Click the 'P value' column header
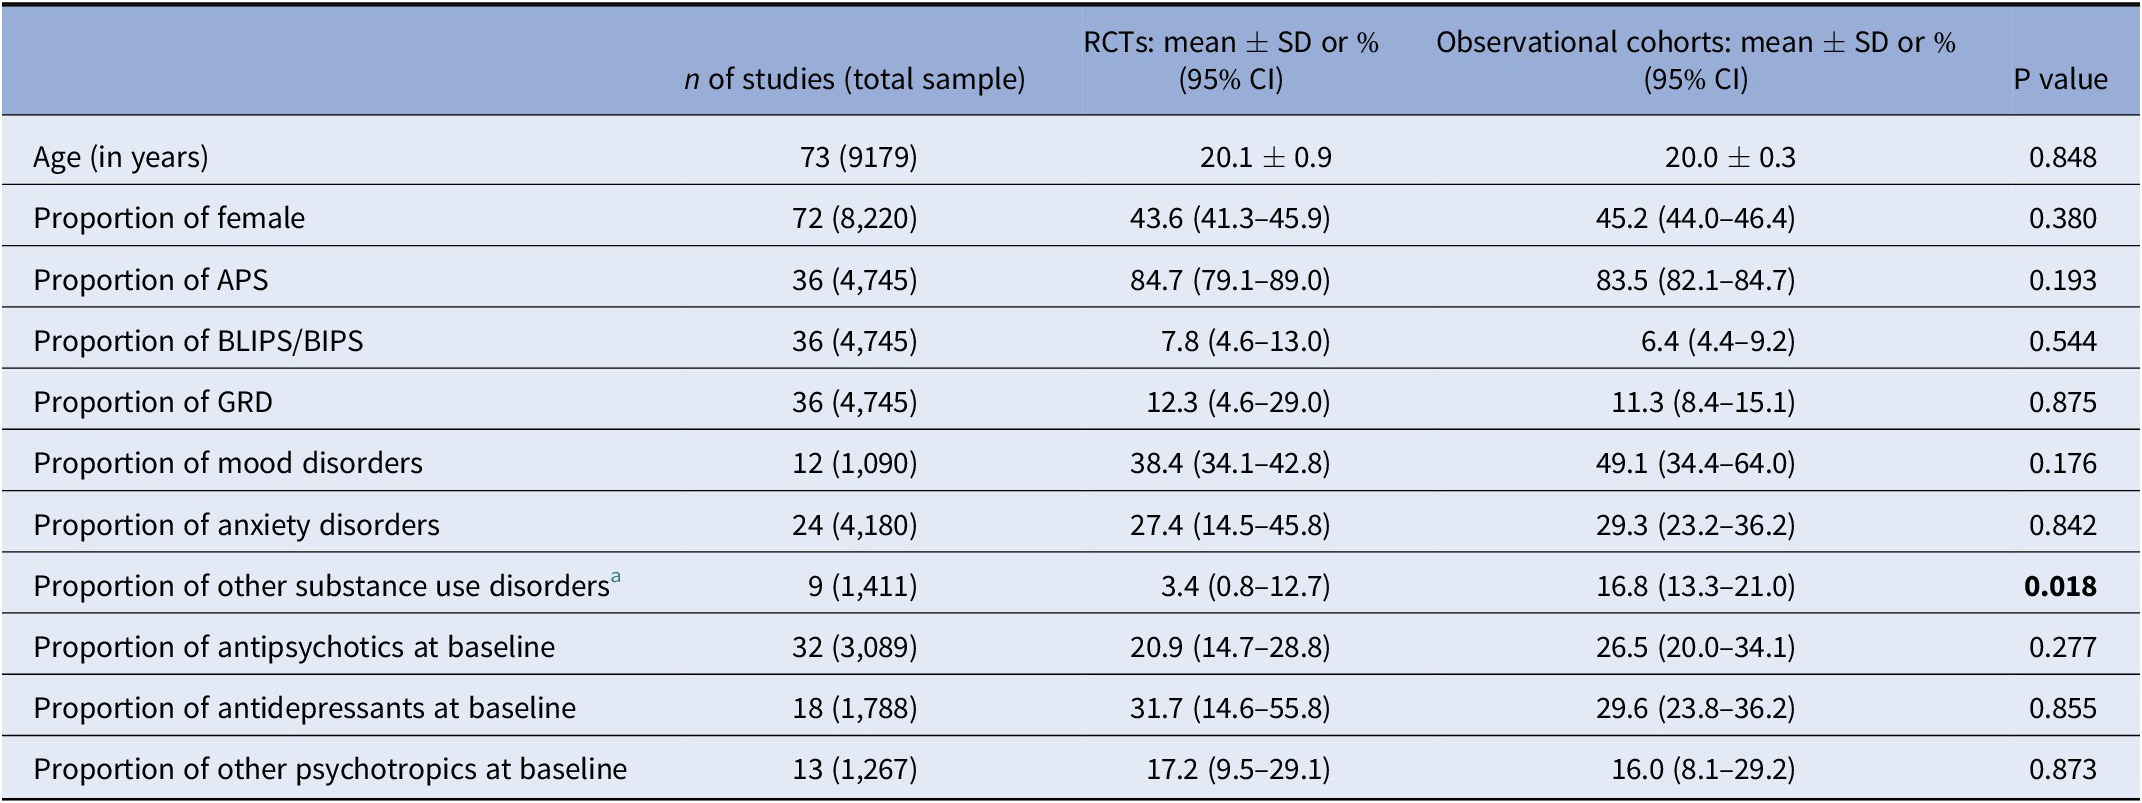Image resolution: width=2142 pixels, height=803 pixels. tap(2060, 79)
